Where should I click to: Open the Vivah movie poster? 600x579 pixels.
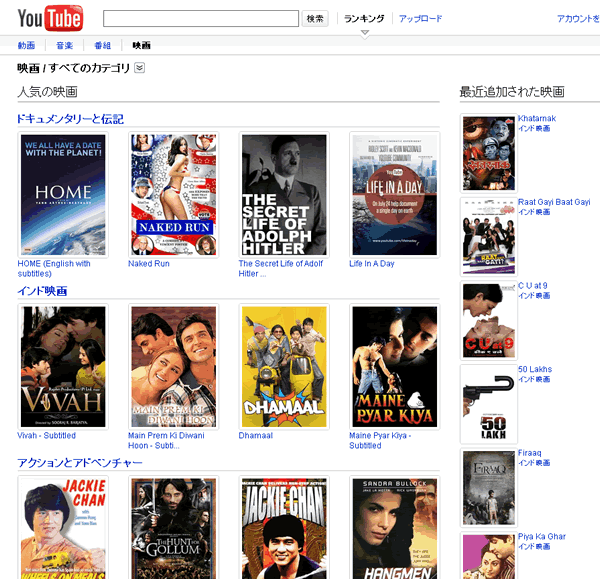63,367
